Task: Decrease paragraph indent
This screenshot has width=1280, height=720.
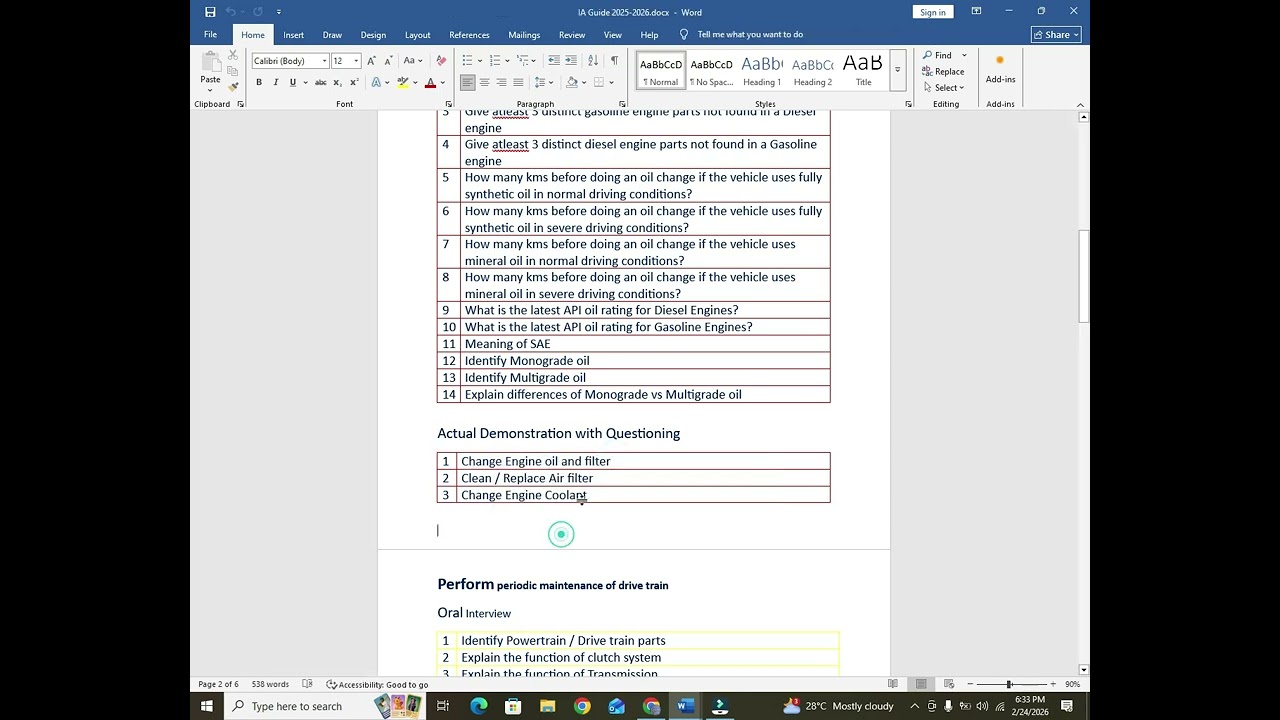Action: click(554, 61)
